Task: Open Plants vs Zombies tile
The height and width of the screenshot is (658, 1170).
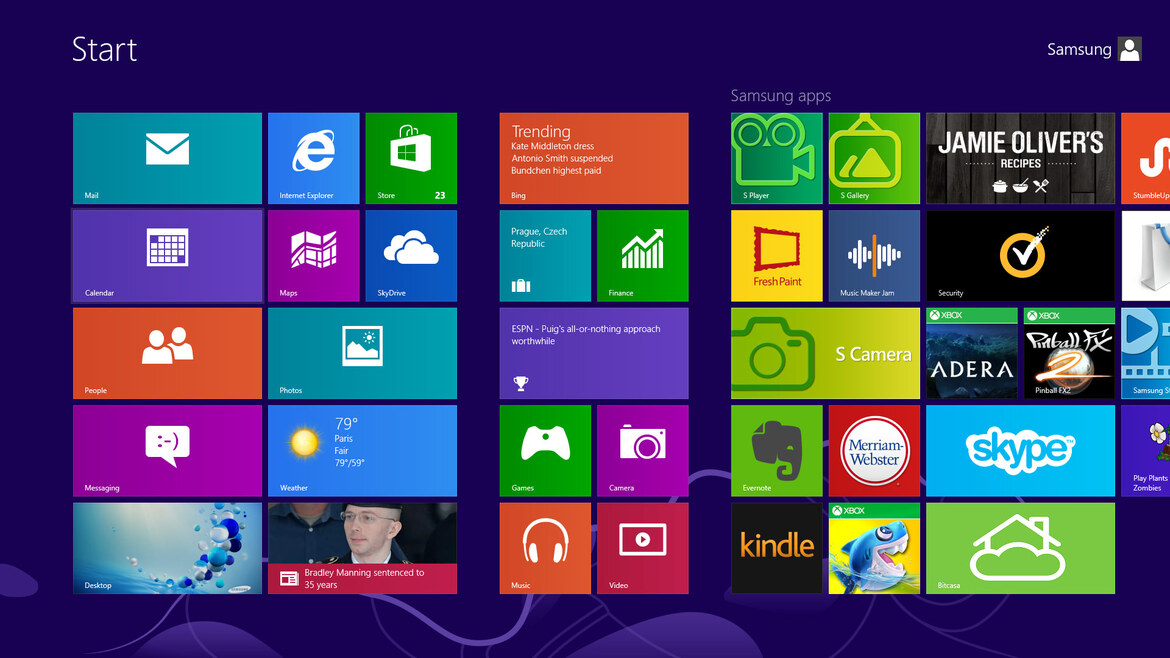Action: pyautogui.click(x=1145, y=451)
